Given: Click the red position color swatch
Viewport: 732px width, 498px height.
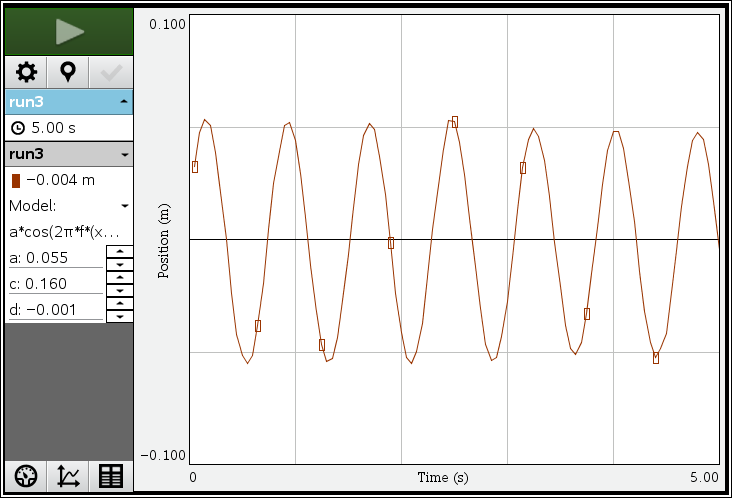Looking at the screenshot, I should tap(16, 181).
